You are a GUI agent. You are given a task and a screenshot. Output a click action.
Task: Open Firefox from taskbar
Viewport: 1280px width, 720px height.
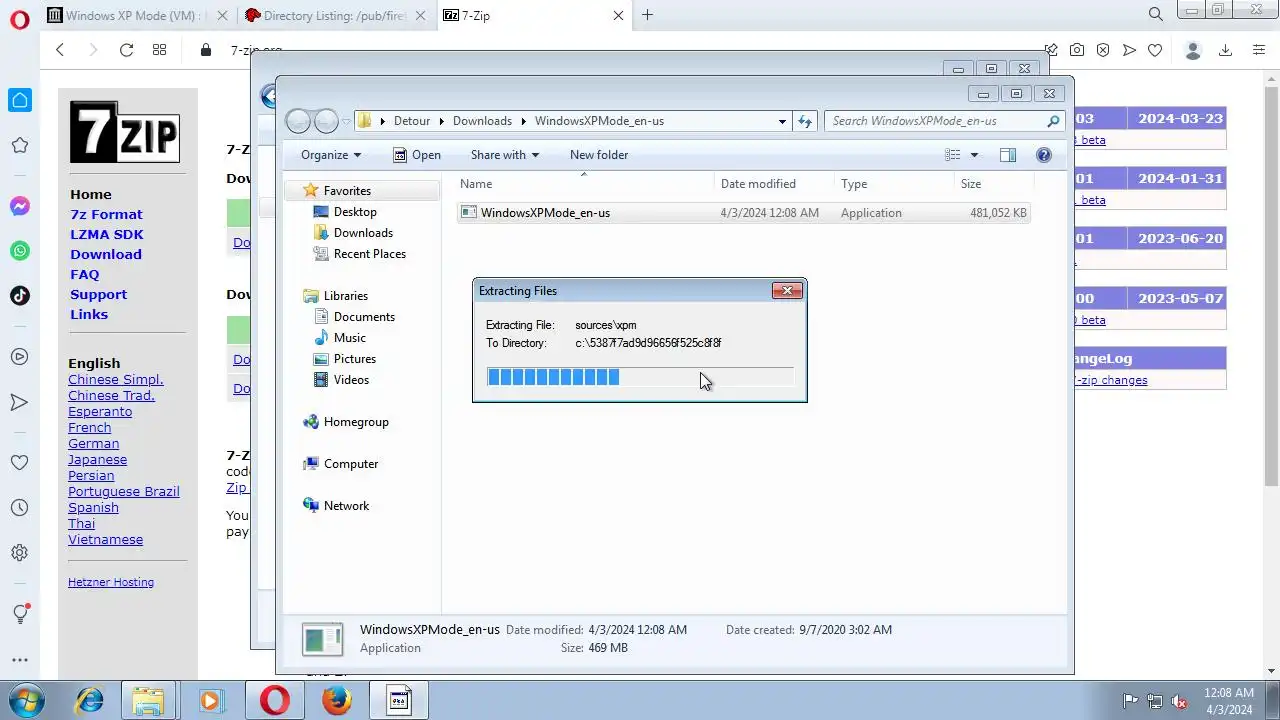(x=337, y=700)
